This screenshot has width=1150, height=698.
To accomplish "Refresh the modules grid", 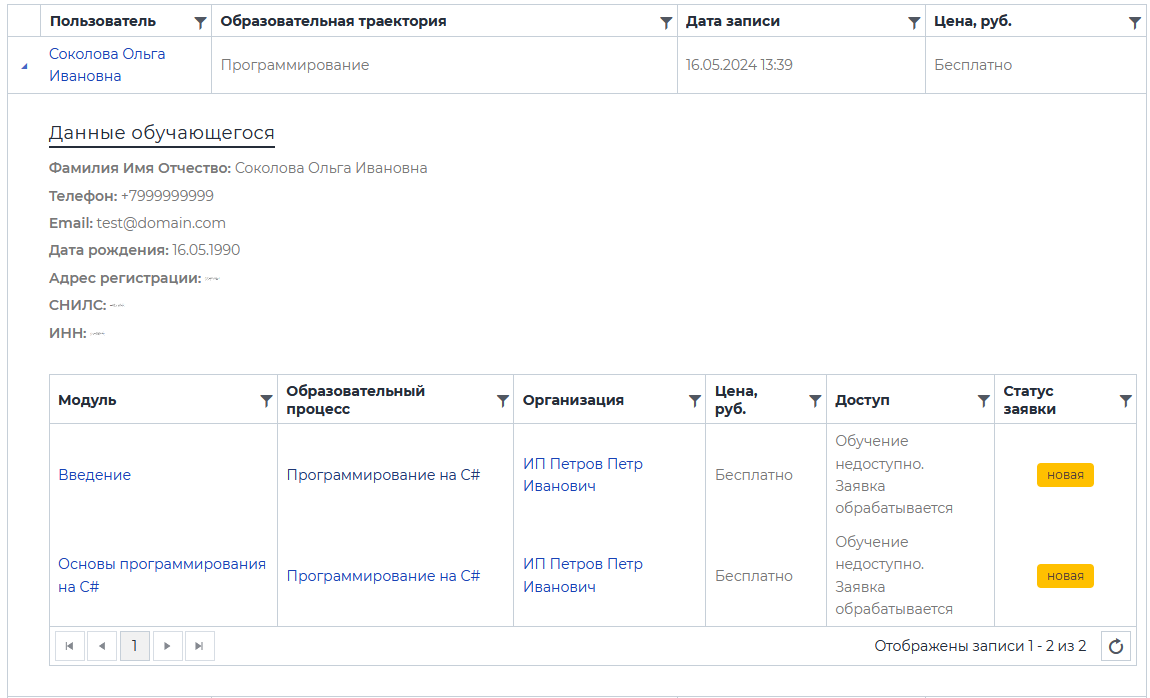I will [1116, 647].
